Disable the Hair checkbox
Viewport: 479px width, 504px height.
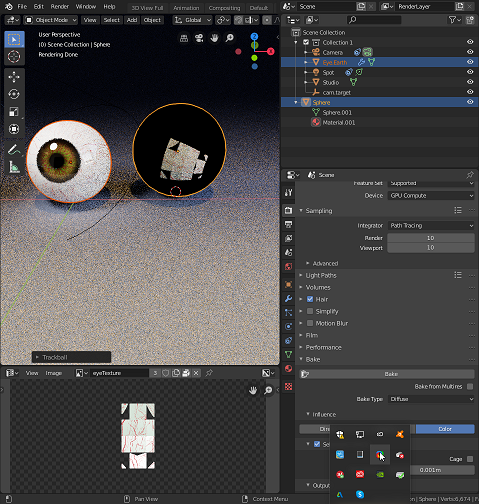tap(310, 299)
